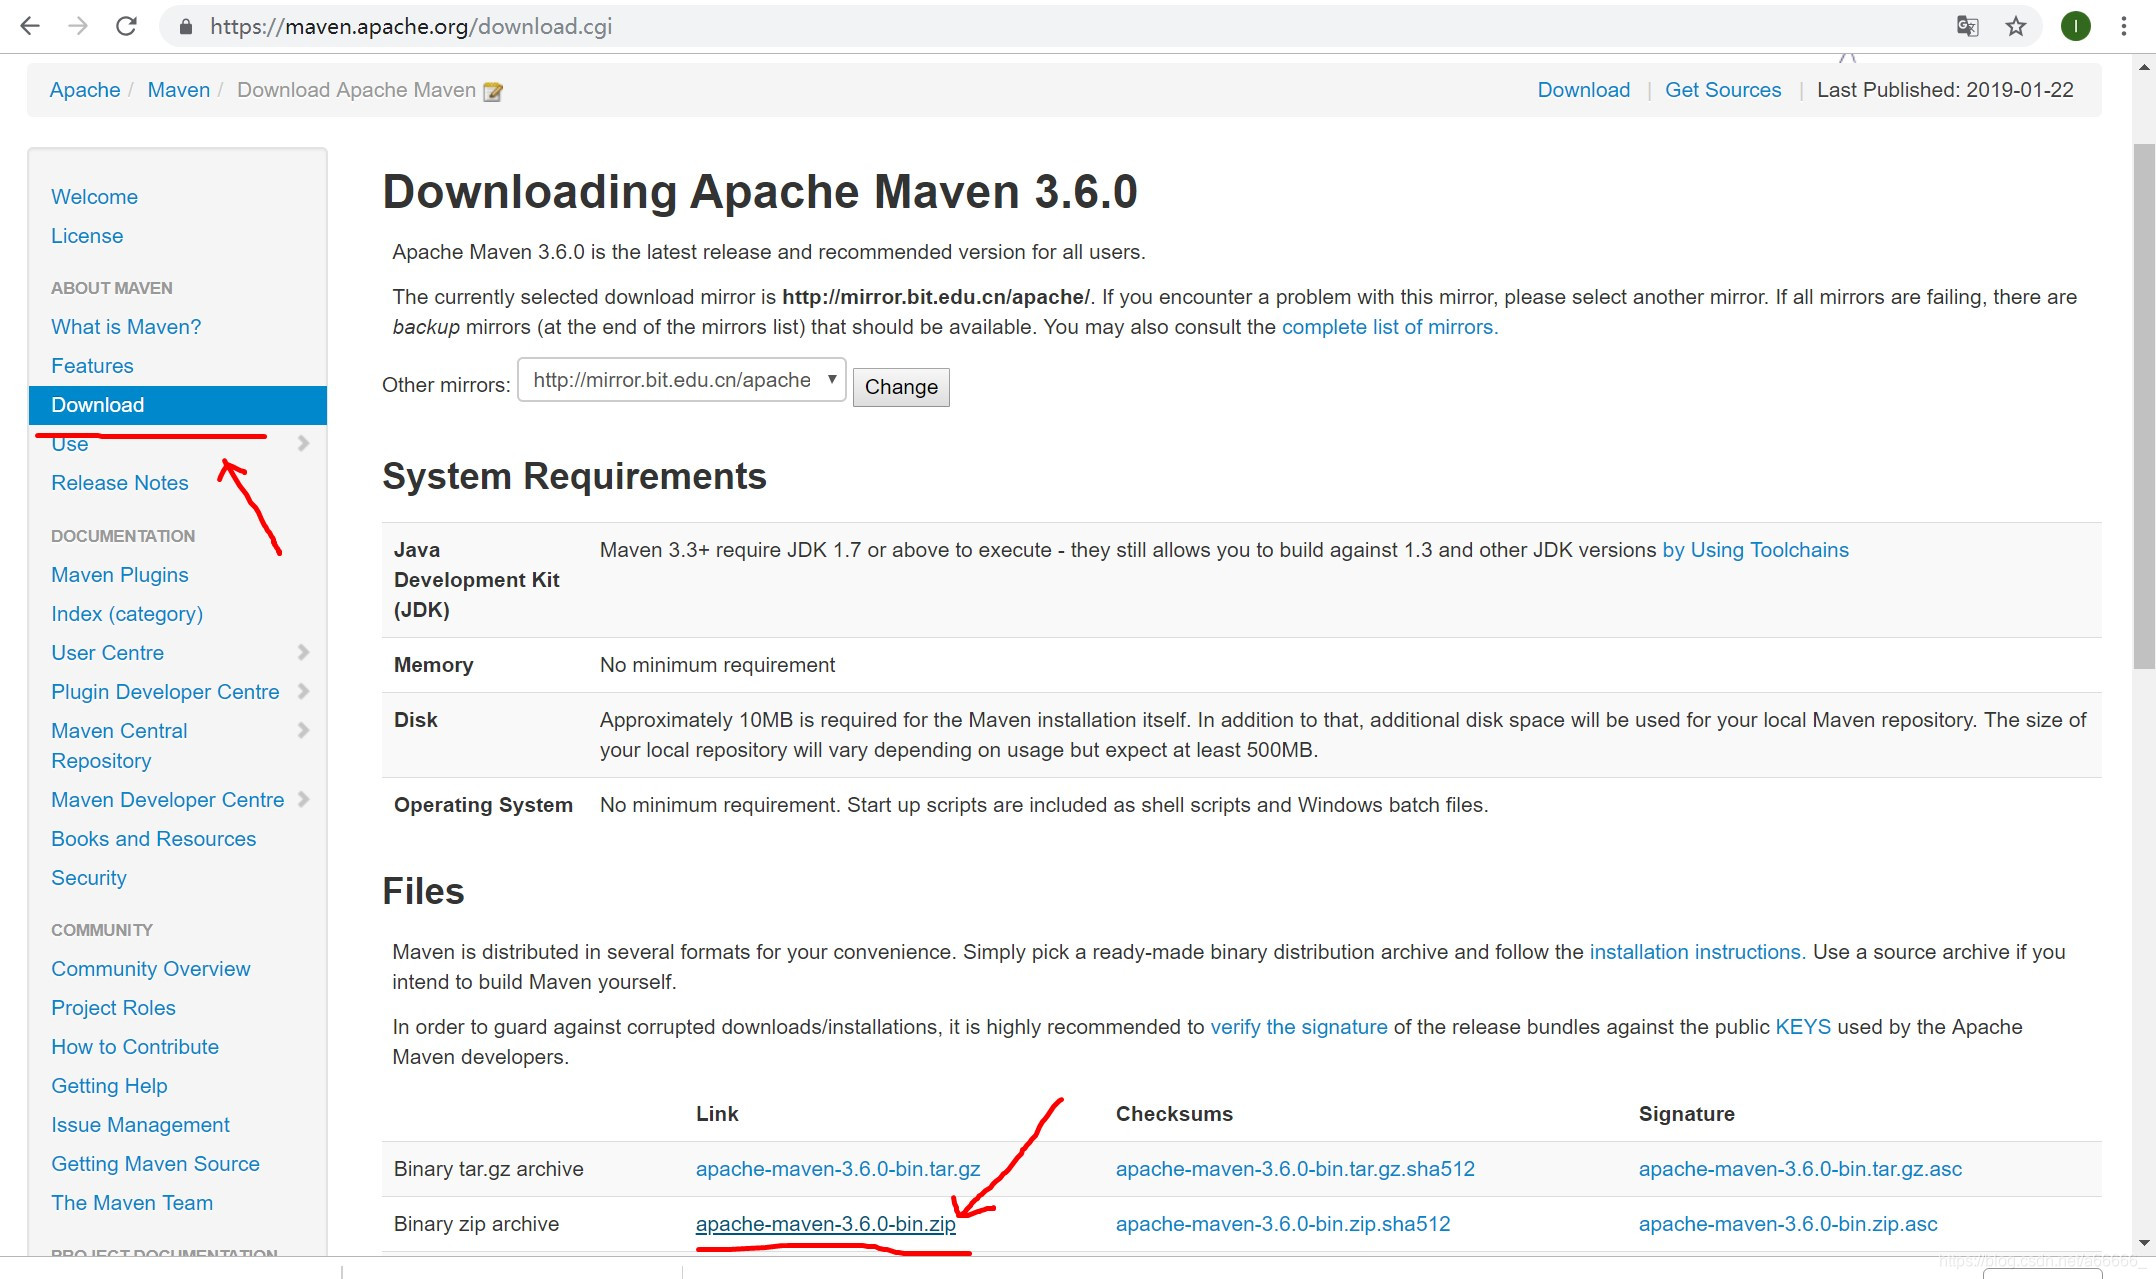Open the Security sidebar link
2156x1279 pixels.
(x=89, y=878)
